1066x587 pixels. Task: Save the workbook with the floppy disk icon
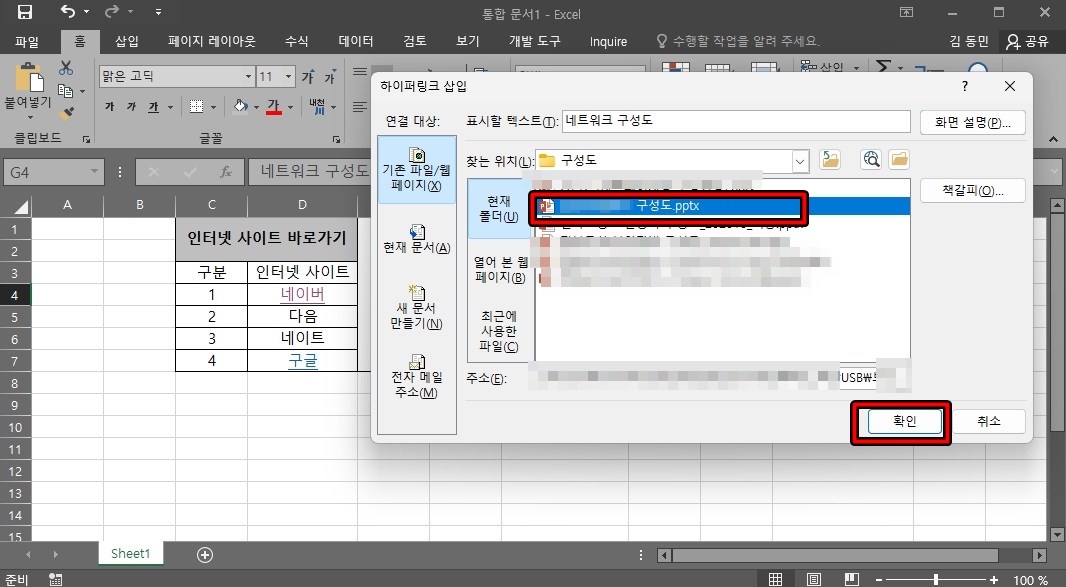pos(25,12)
